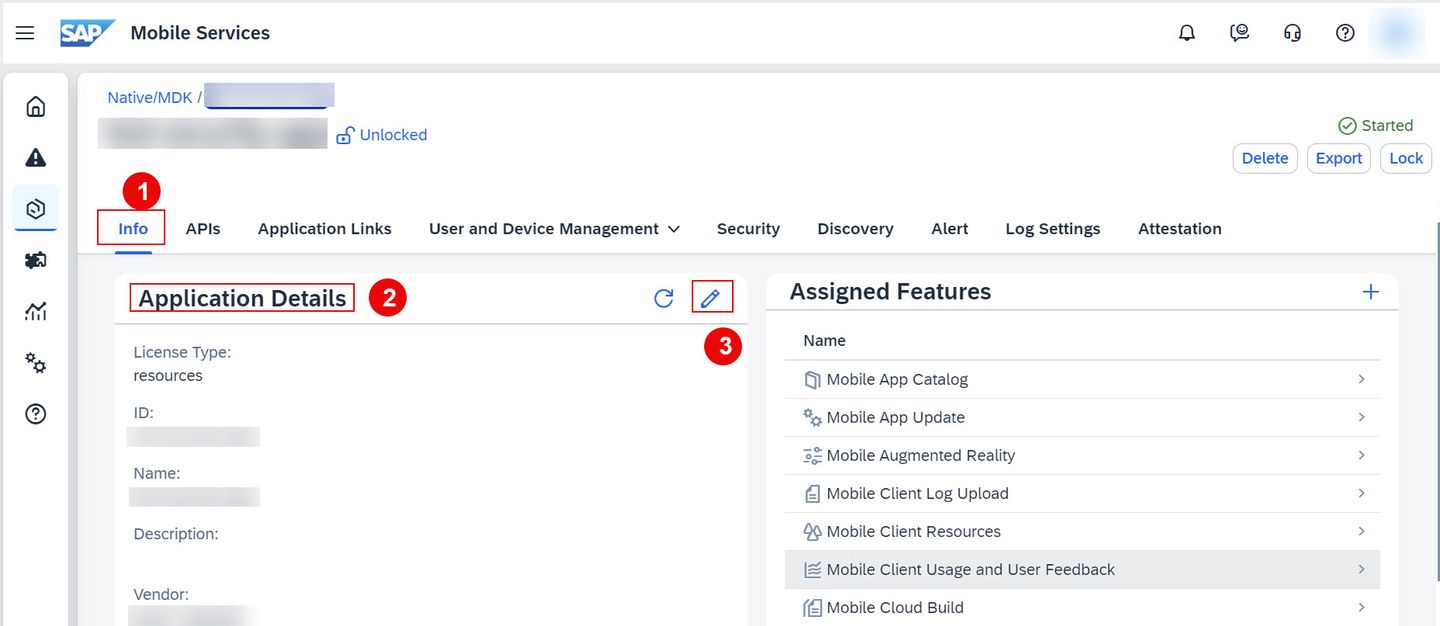Open the notifications bell
Screen dimensions: 1440x626
tap(1187, 33)
